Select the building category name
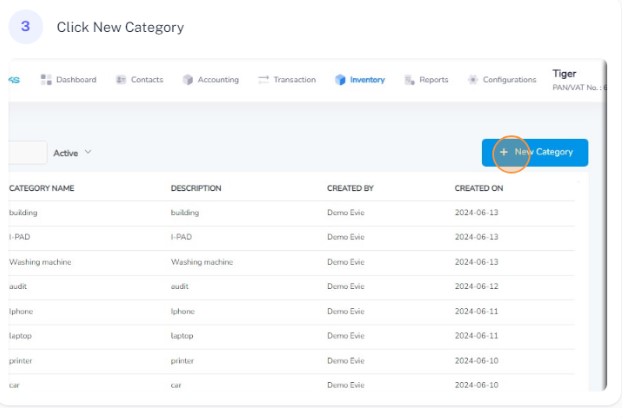 [x=23, y=212]
